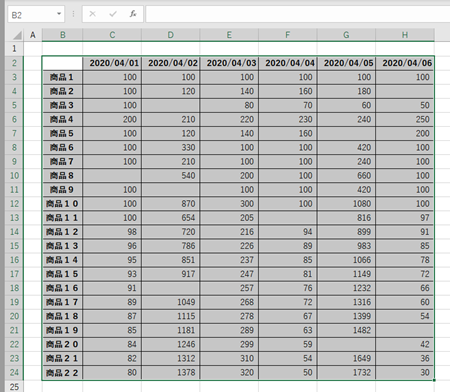The height and width of the screenshot is (392, 450).
Task: Click cell with value 1649
Action: coord(346,358)
